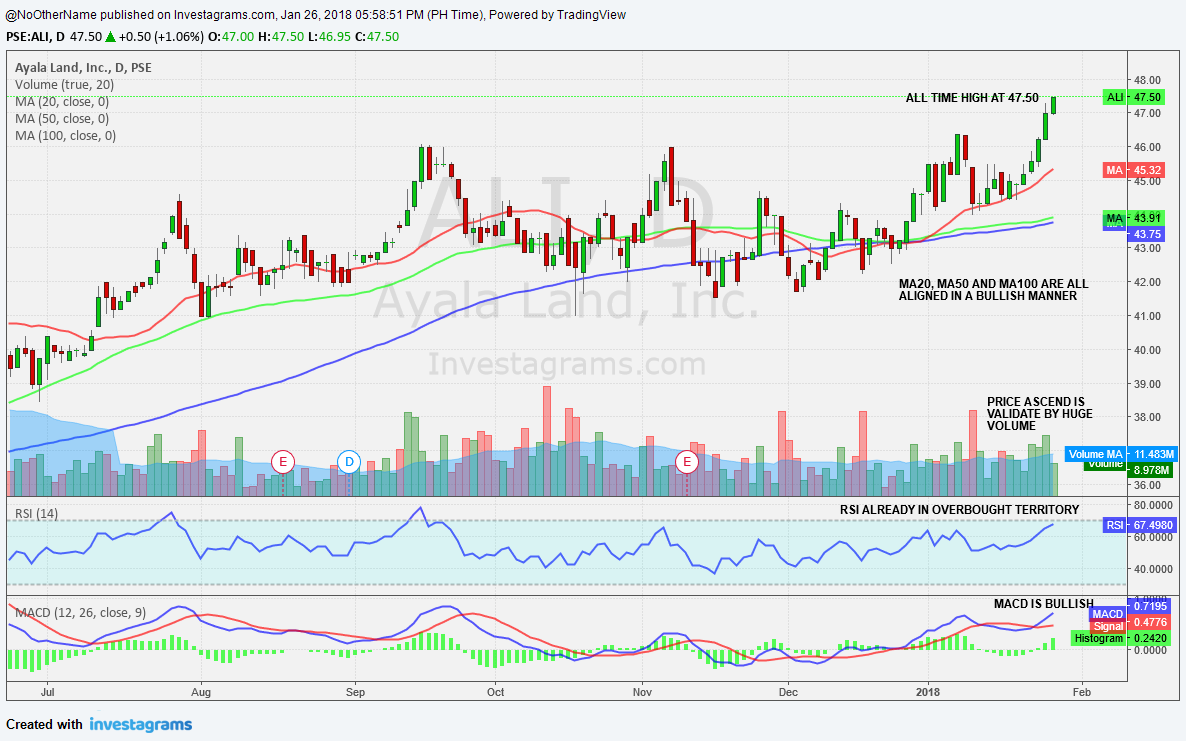Click the Nov label on the time axis
This screenshot has height=741, width=1186.
coord(642,692)
